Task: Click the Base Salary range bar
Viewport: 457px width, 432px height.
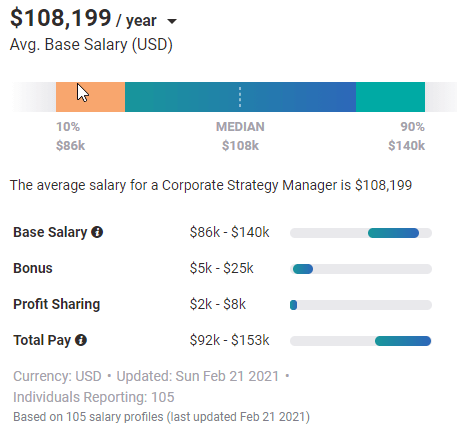Action: coord(361,233)
